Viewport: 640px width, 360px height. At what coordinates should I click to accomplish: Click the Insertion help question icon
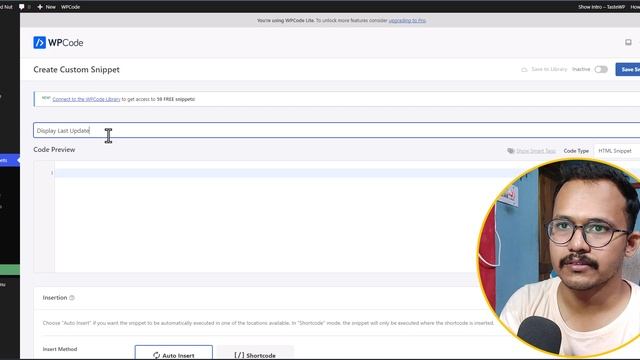click(72, 298)
